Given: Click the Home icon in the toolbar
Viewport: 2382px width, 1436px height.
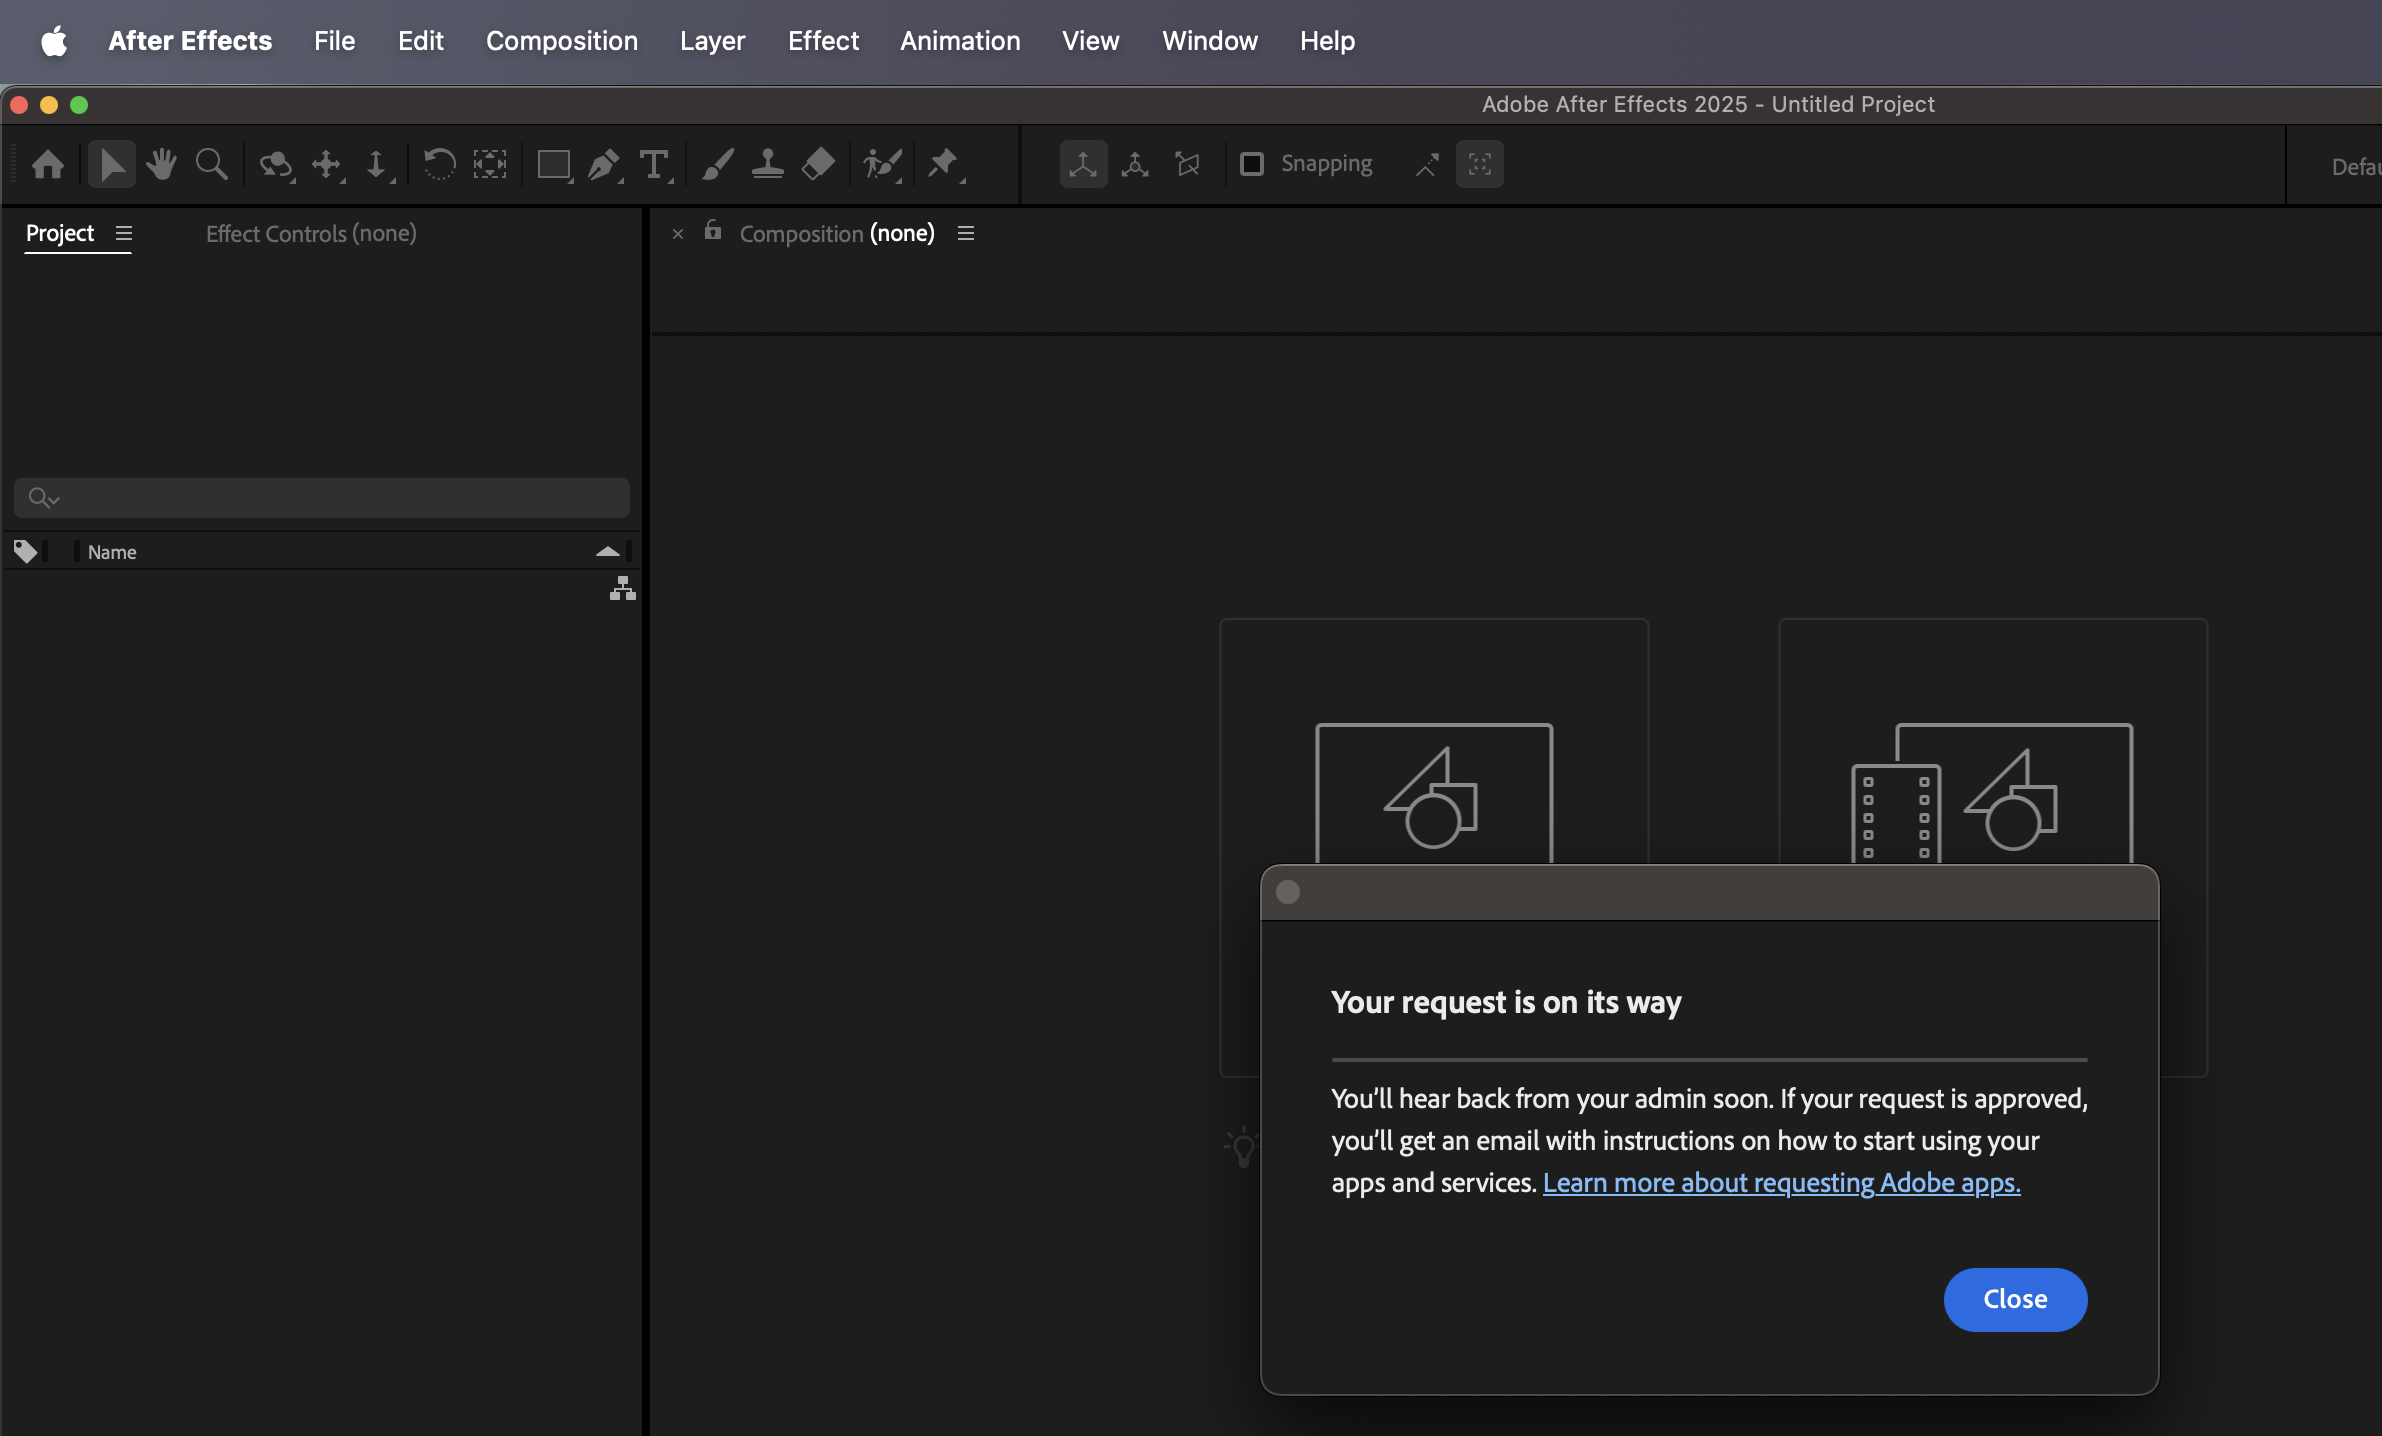Looking at the screenshot, I should (48, 164).
